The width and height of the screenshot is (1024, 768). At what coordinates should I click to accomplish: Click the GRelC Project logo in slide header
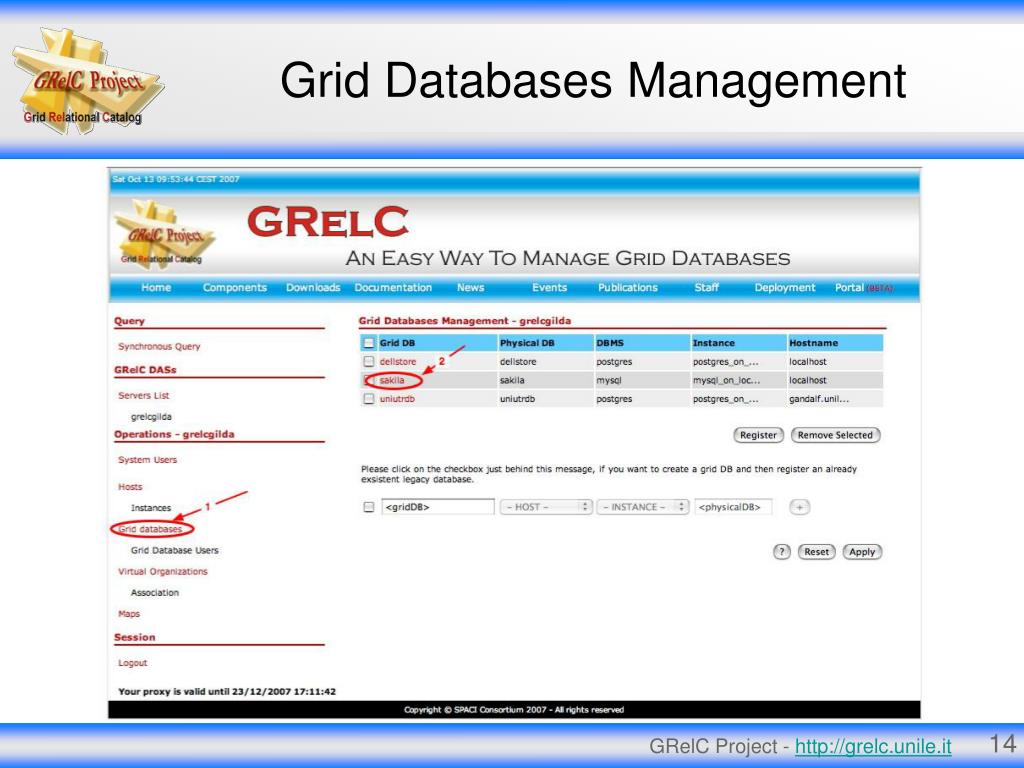(88, 80)
